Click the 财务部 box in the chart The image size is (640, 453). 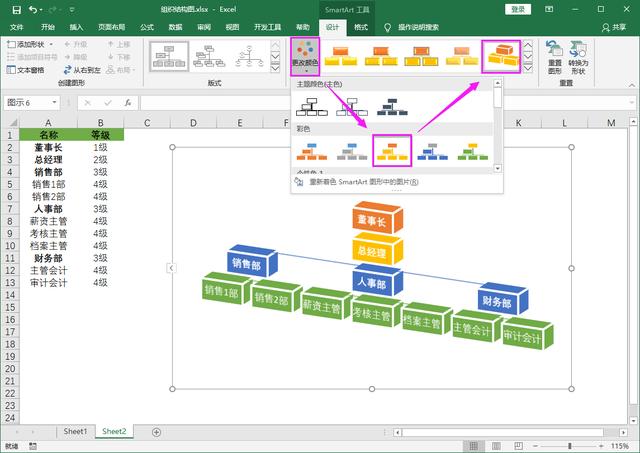502,300
